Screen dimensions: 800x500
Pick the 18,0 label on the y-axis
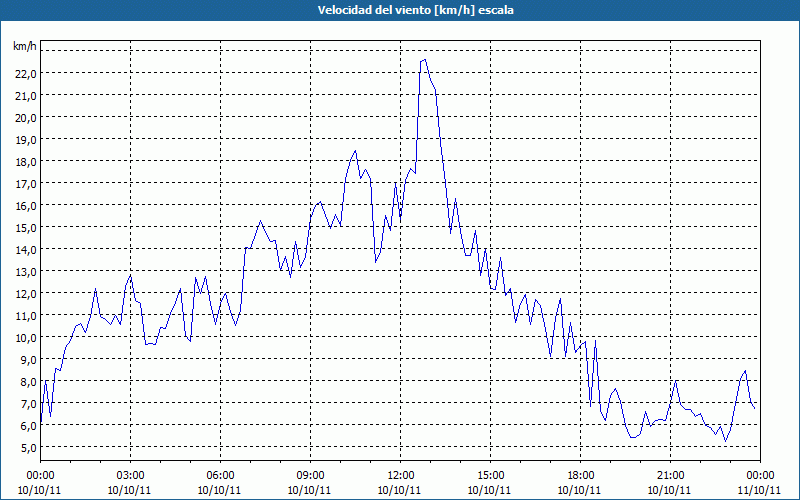26,162
